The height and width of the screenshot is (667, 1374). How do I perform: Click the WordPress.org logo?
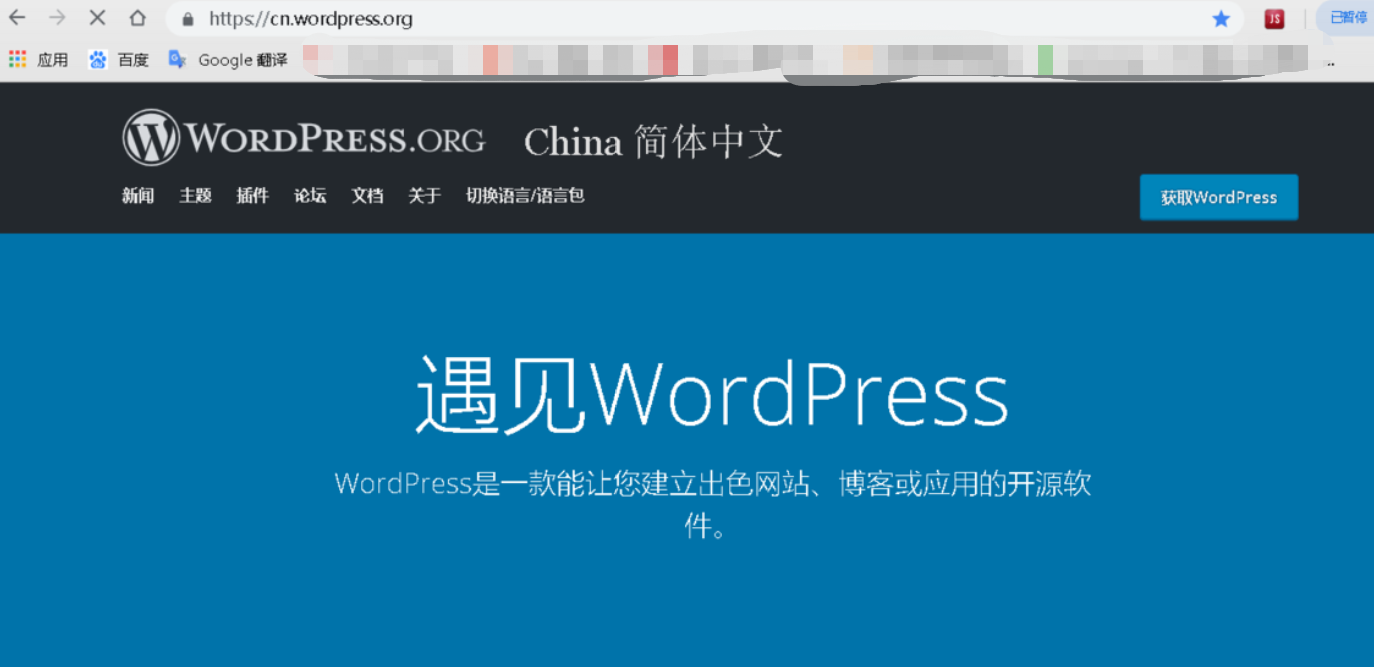304,138
